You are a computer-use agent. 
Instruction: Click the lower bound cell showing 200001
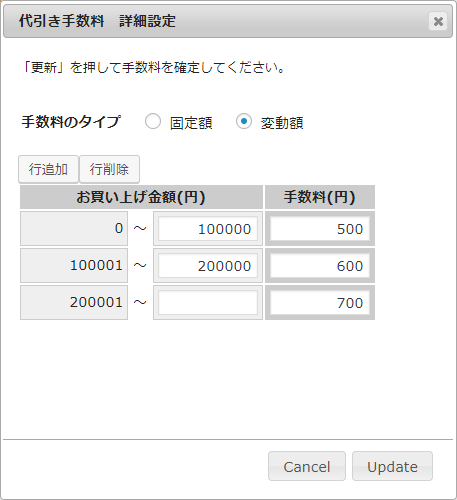74,303
